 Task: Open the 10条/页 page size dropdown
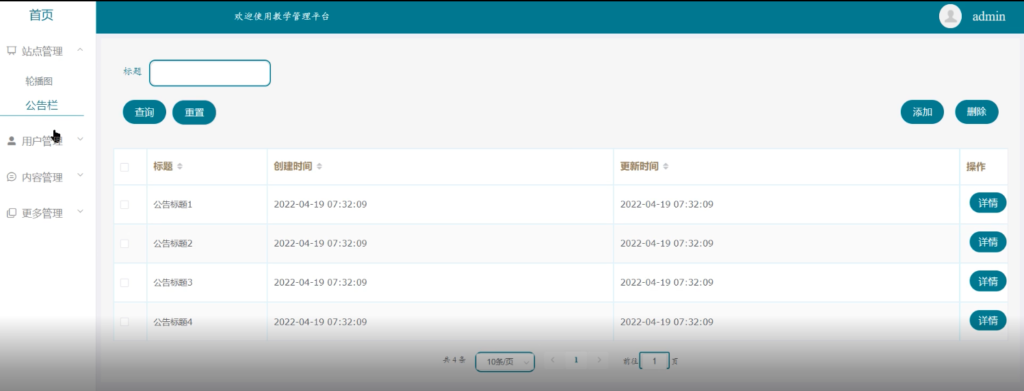tap(505, 362)
